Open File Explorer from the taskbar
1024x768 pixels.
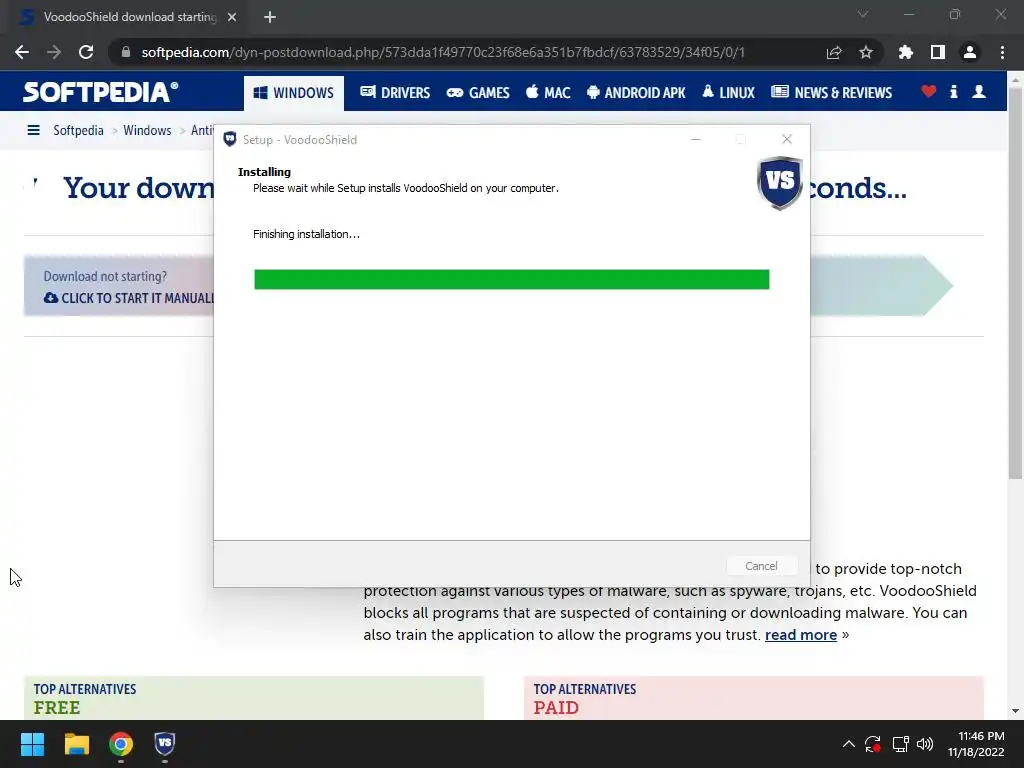pyautogui.click(x=76, y=744)
